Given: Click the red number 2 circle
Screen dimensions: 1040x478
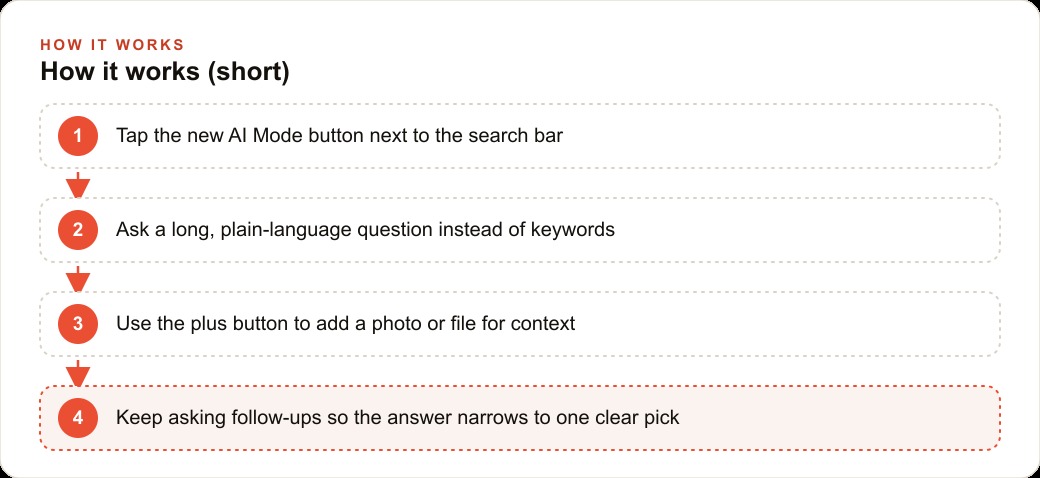Looking at the screenshot, I should tap(78, 230).
